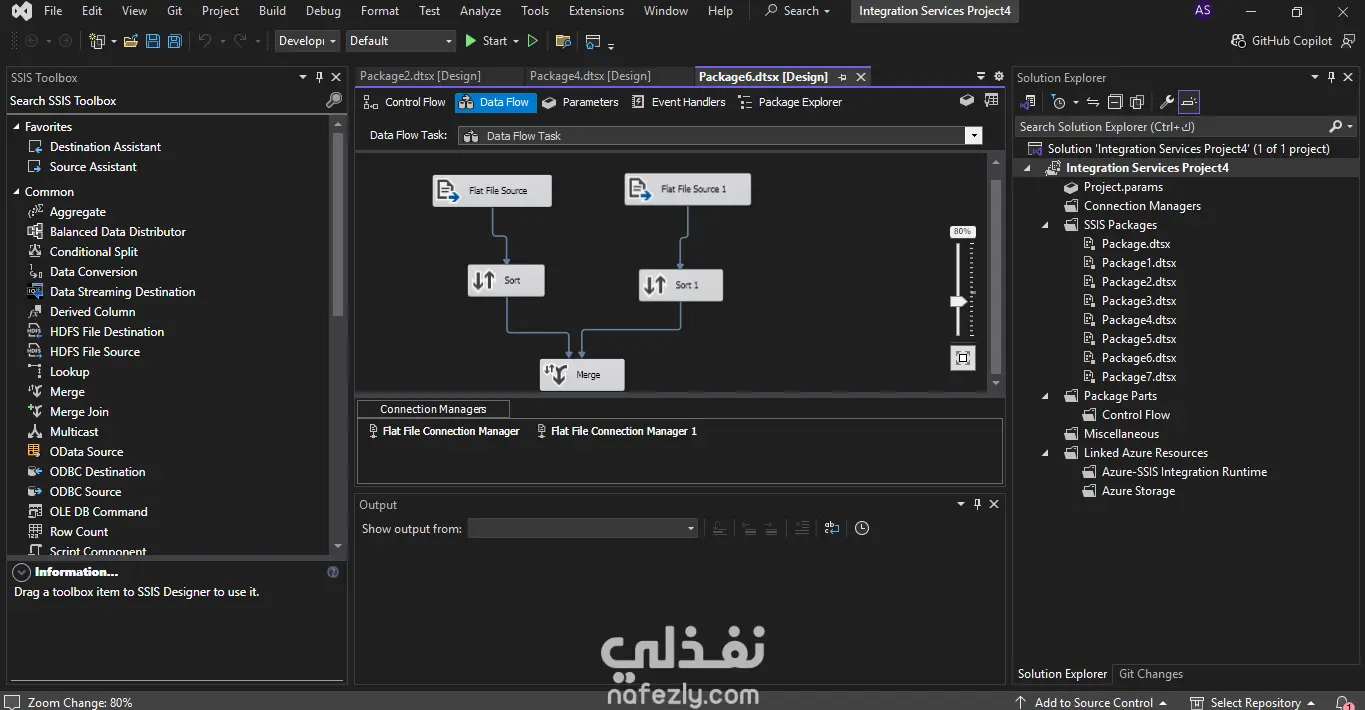Screen dimensions: 1365x710
Task: Open the Build menu
Action: (x=272, y=11)
